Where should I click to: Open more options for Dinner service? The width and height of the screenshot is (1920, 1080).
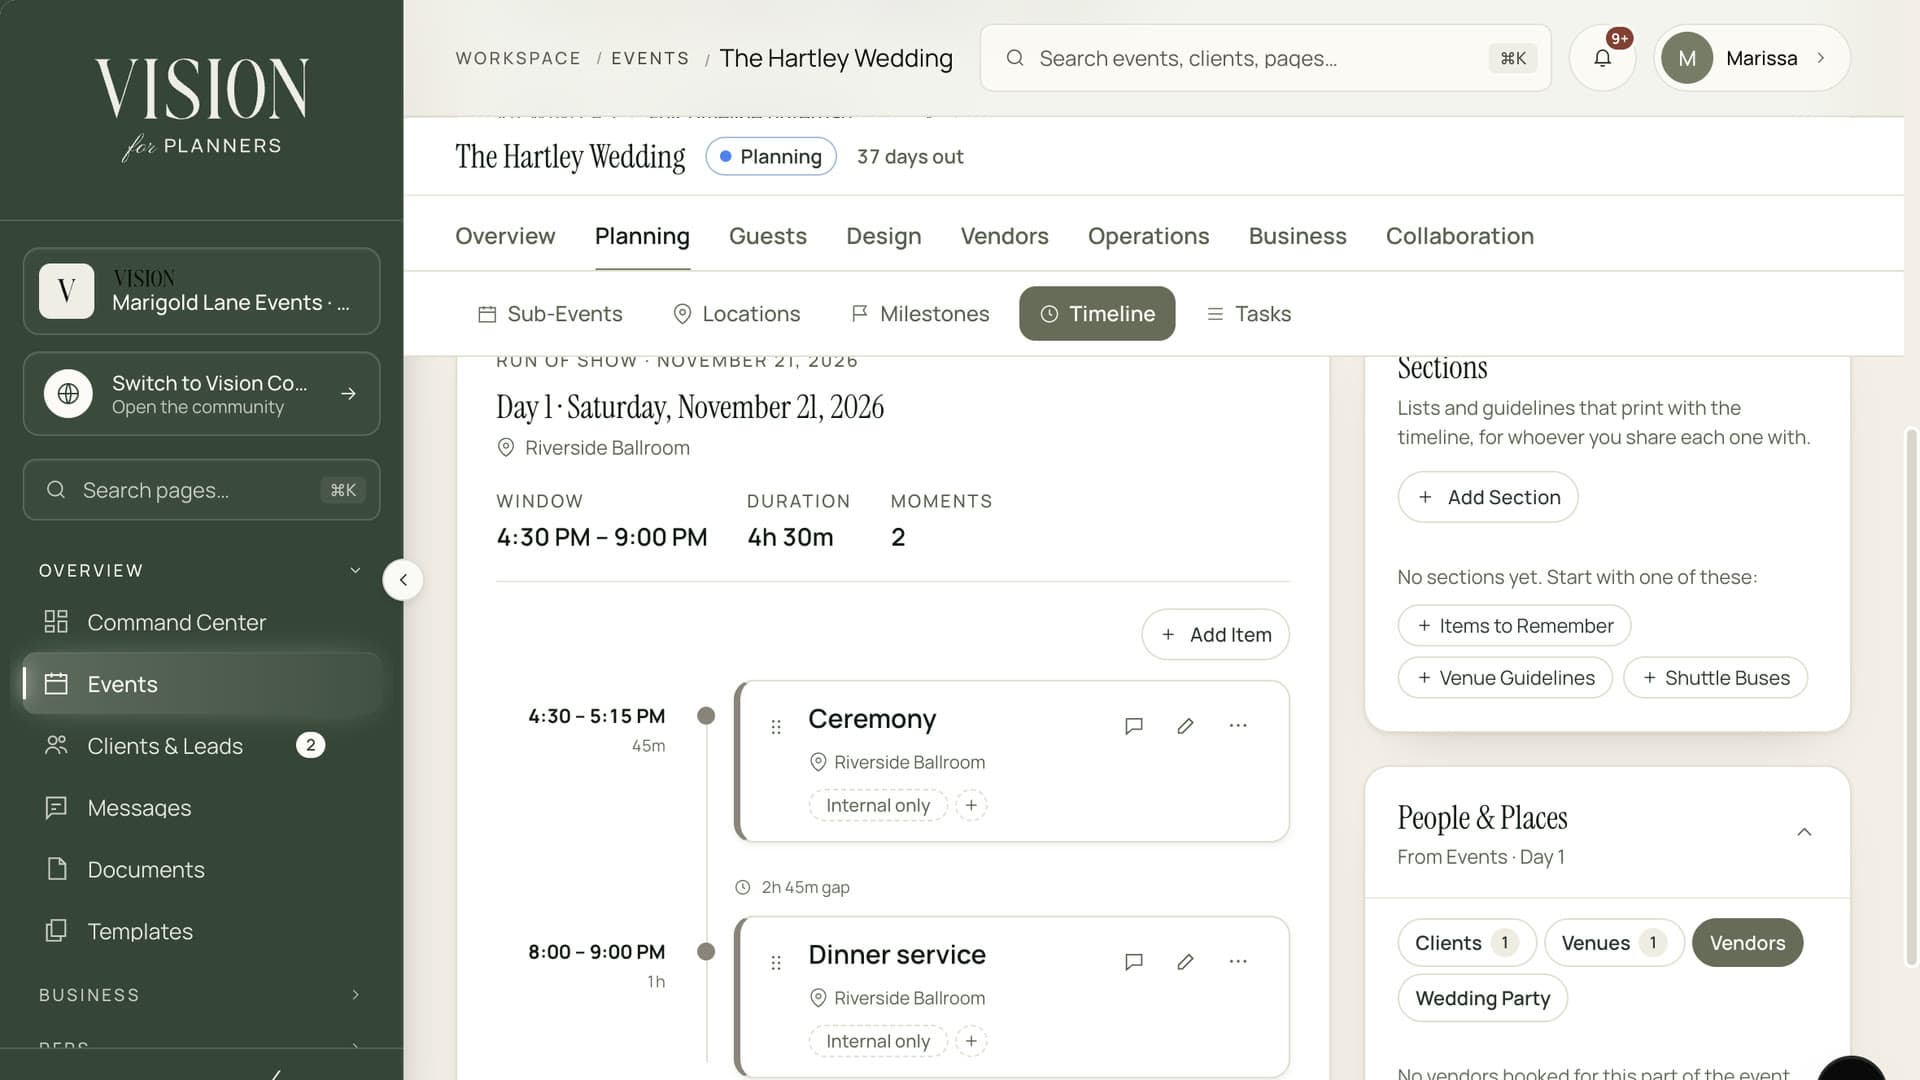coord(1238,962)
